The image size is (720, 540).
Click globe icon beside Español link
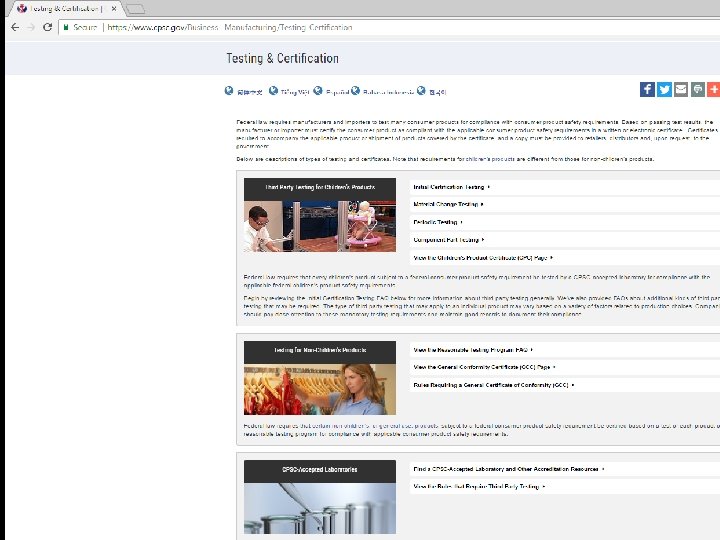pyautogui.click(x=318, y=90)
